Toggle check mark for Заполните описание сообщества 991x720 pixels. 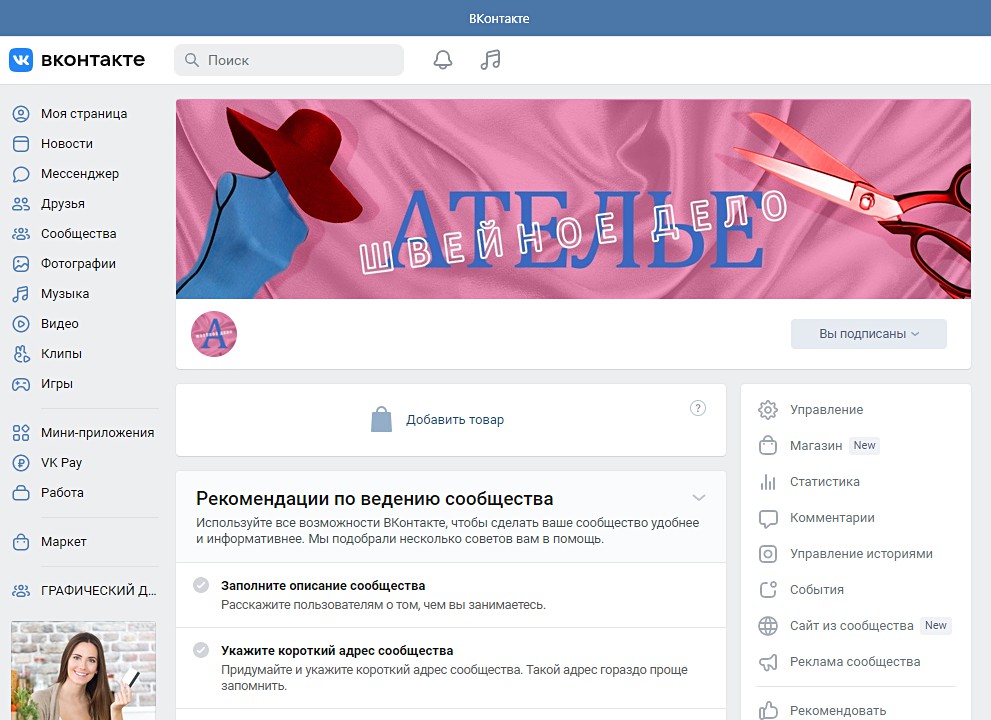[x=201, y=585]
